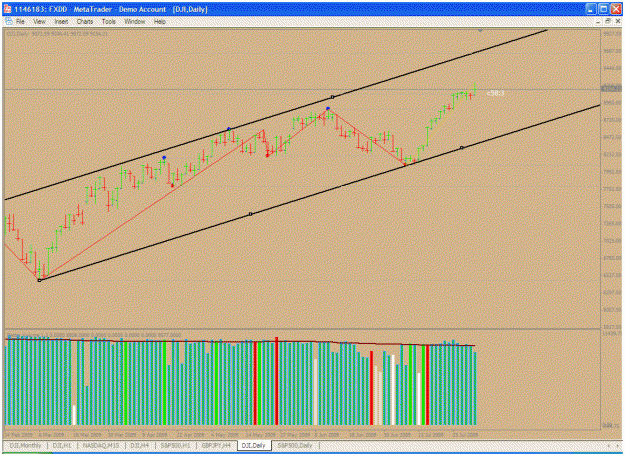The width and height of the screenshot is (625, 454).
Task: Open the Tools menu
Action: pyautogui.click(x=108, y=22)
